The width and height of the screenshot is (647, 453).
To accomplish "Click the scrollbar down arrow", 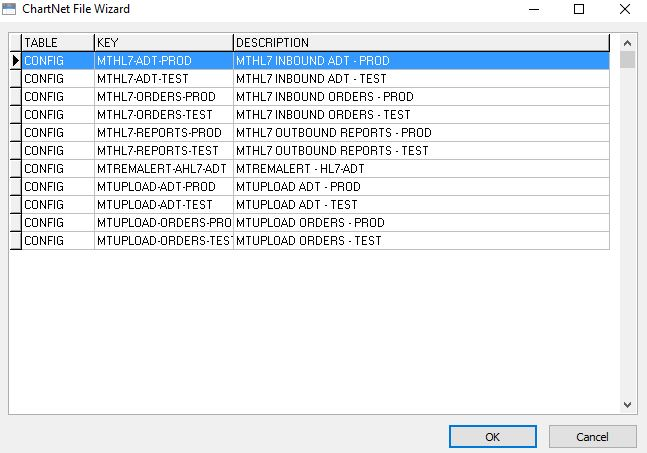I will click(x=628, y=405).
